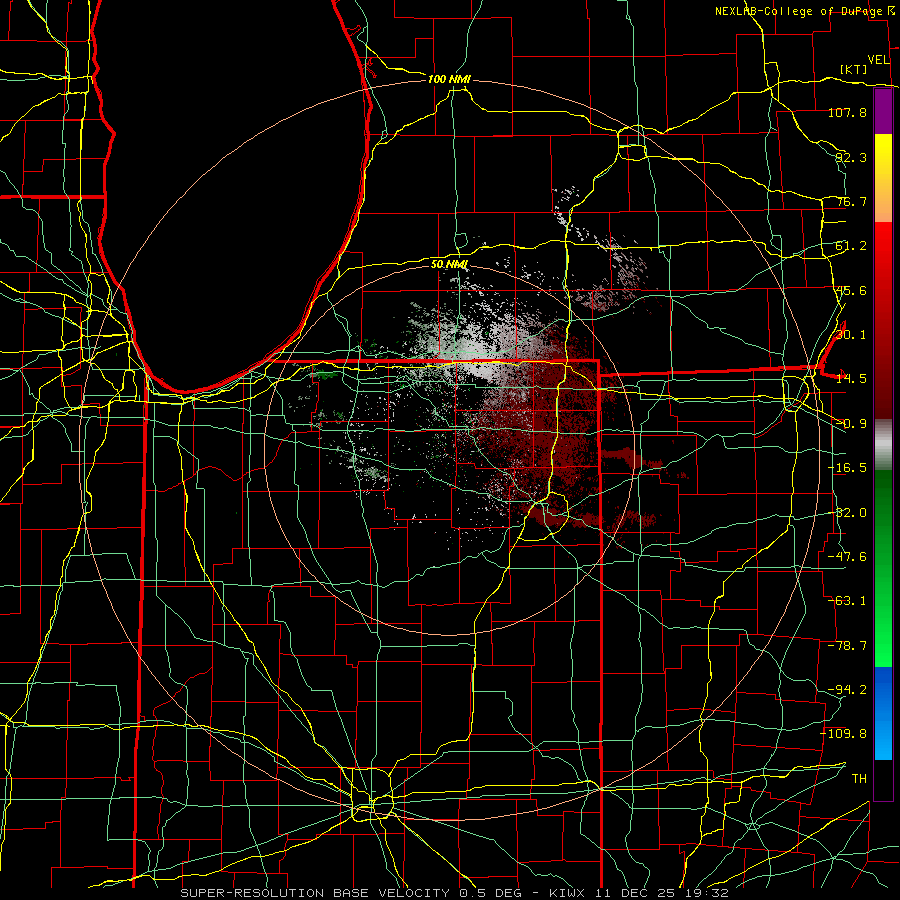
Task: Click the 100 NMI range ring label
Action: [x=449, y=79]
